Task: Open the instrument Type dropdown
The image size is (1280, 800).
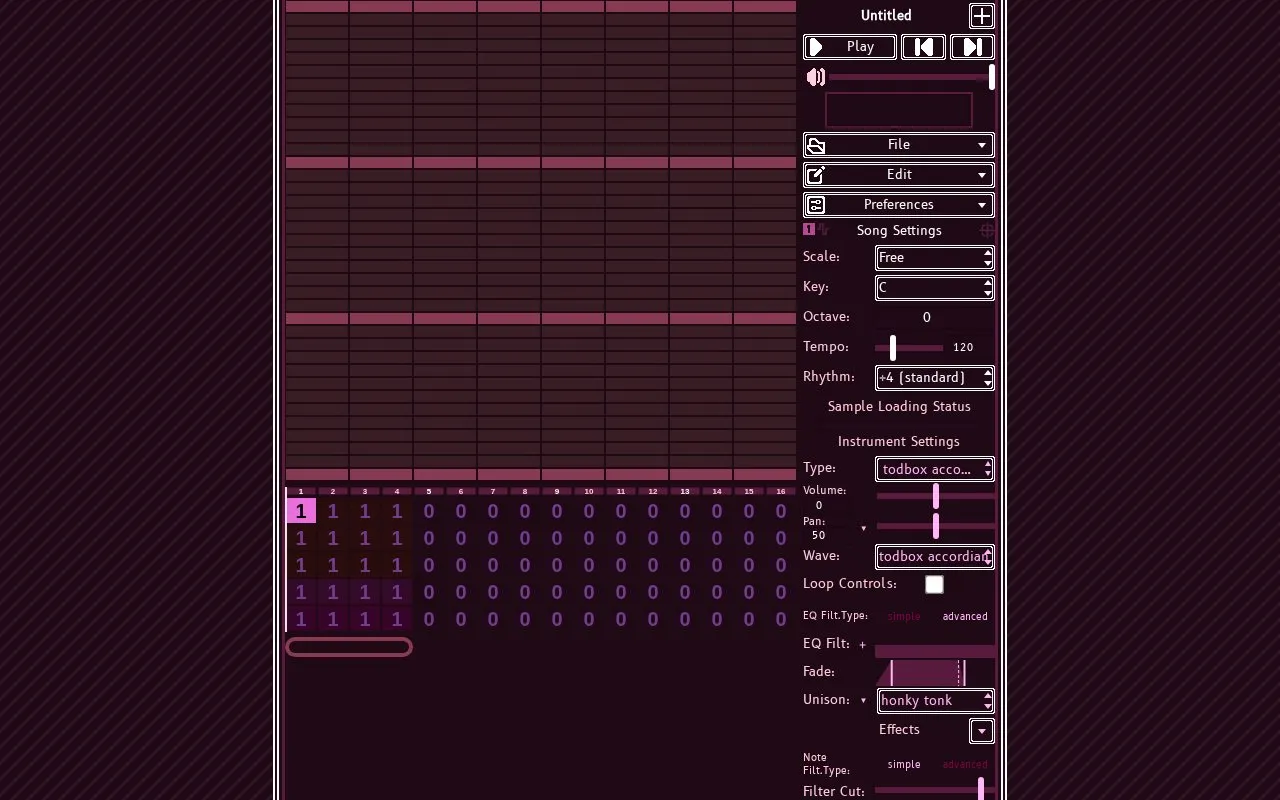Action: 935,469
